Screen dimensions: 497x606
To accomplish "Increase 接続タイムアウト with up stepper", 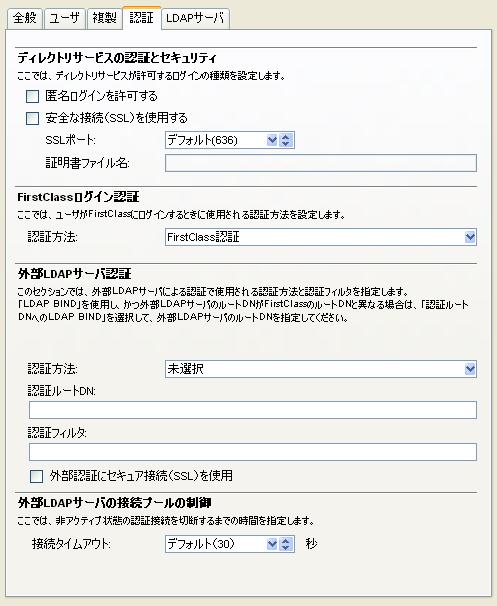I will 286,541.
